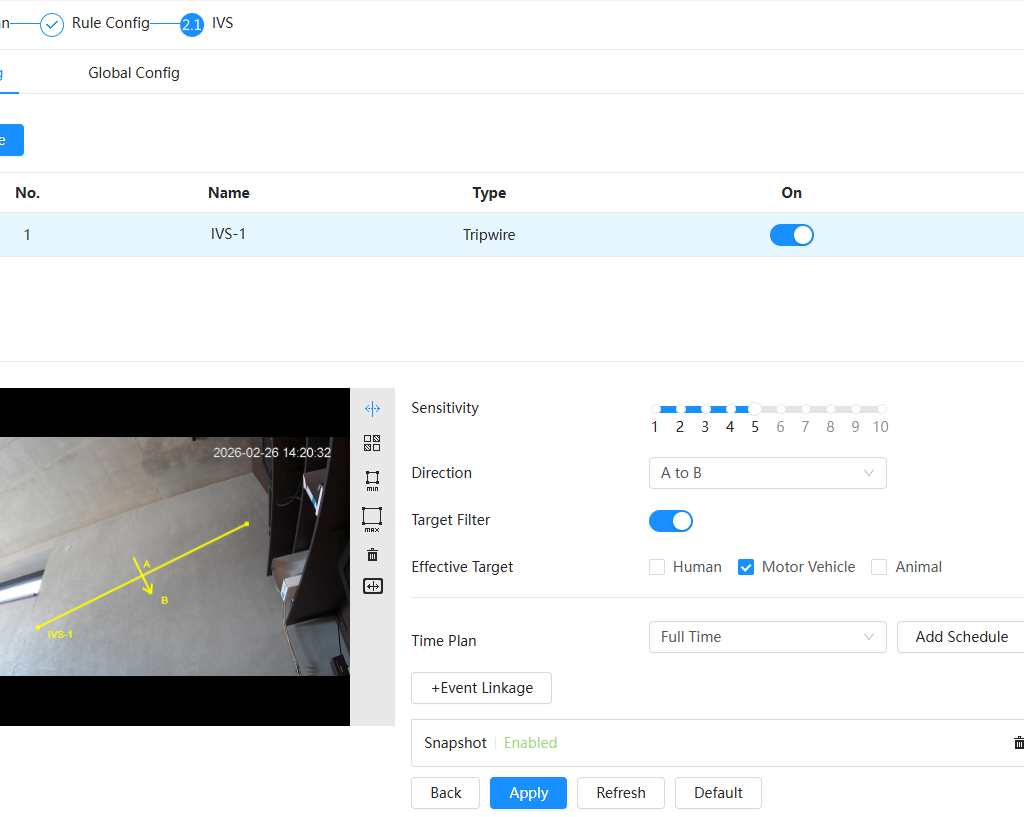The width and height of the screenshot is (1024, 817).
Task: Select the tripwire line drawing tool
Action: point(372,409)
